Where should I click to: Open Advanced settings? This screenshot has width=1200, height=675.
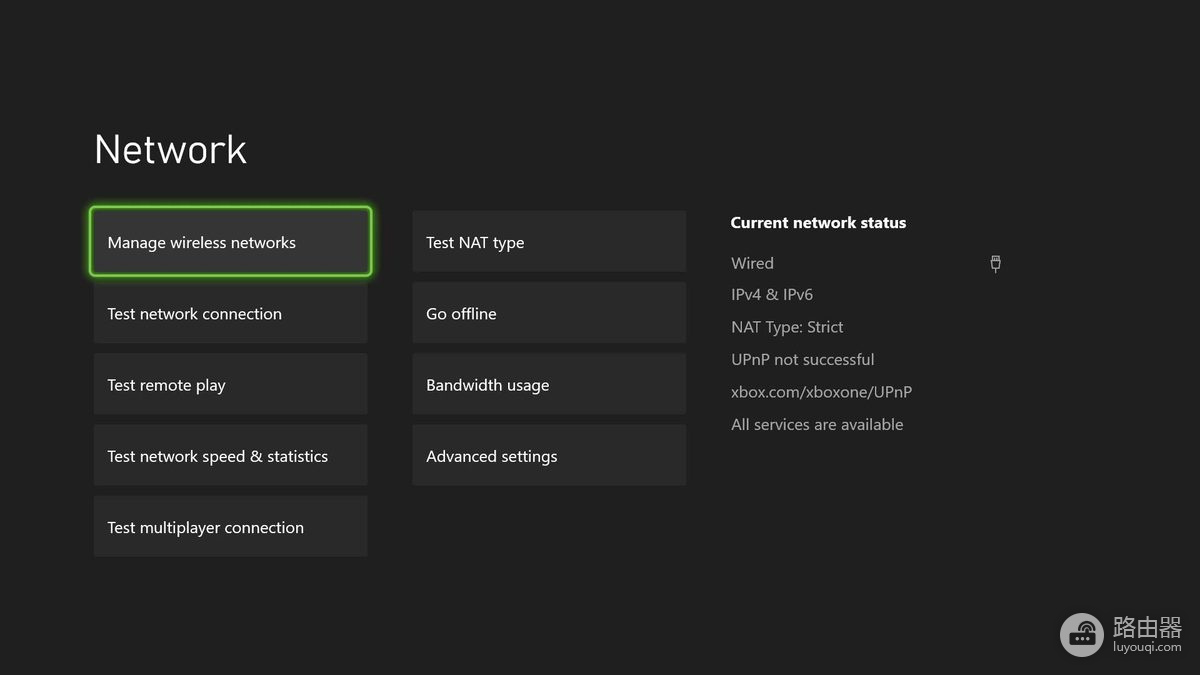pos(549,456)
